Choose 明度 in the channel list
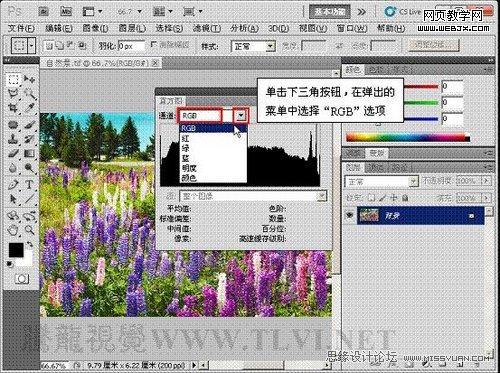The image size is (500, 373). coord(213,168)
